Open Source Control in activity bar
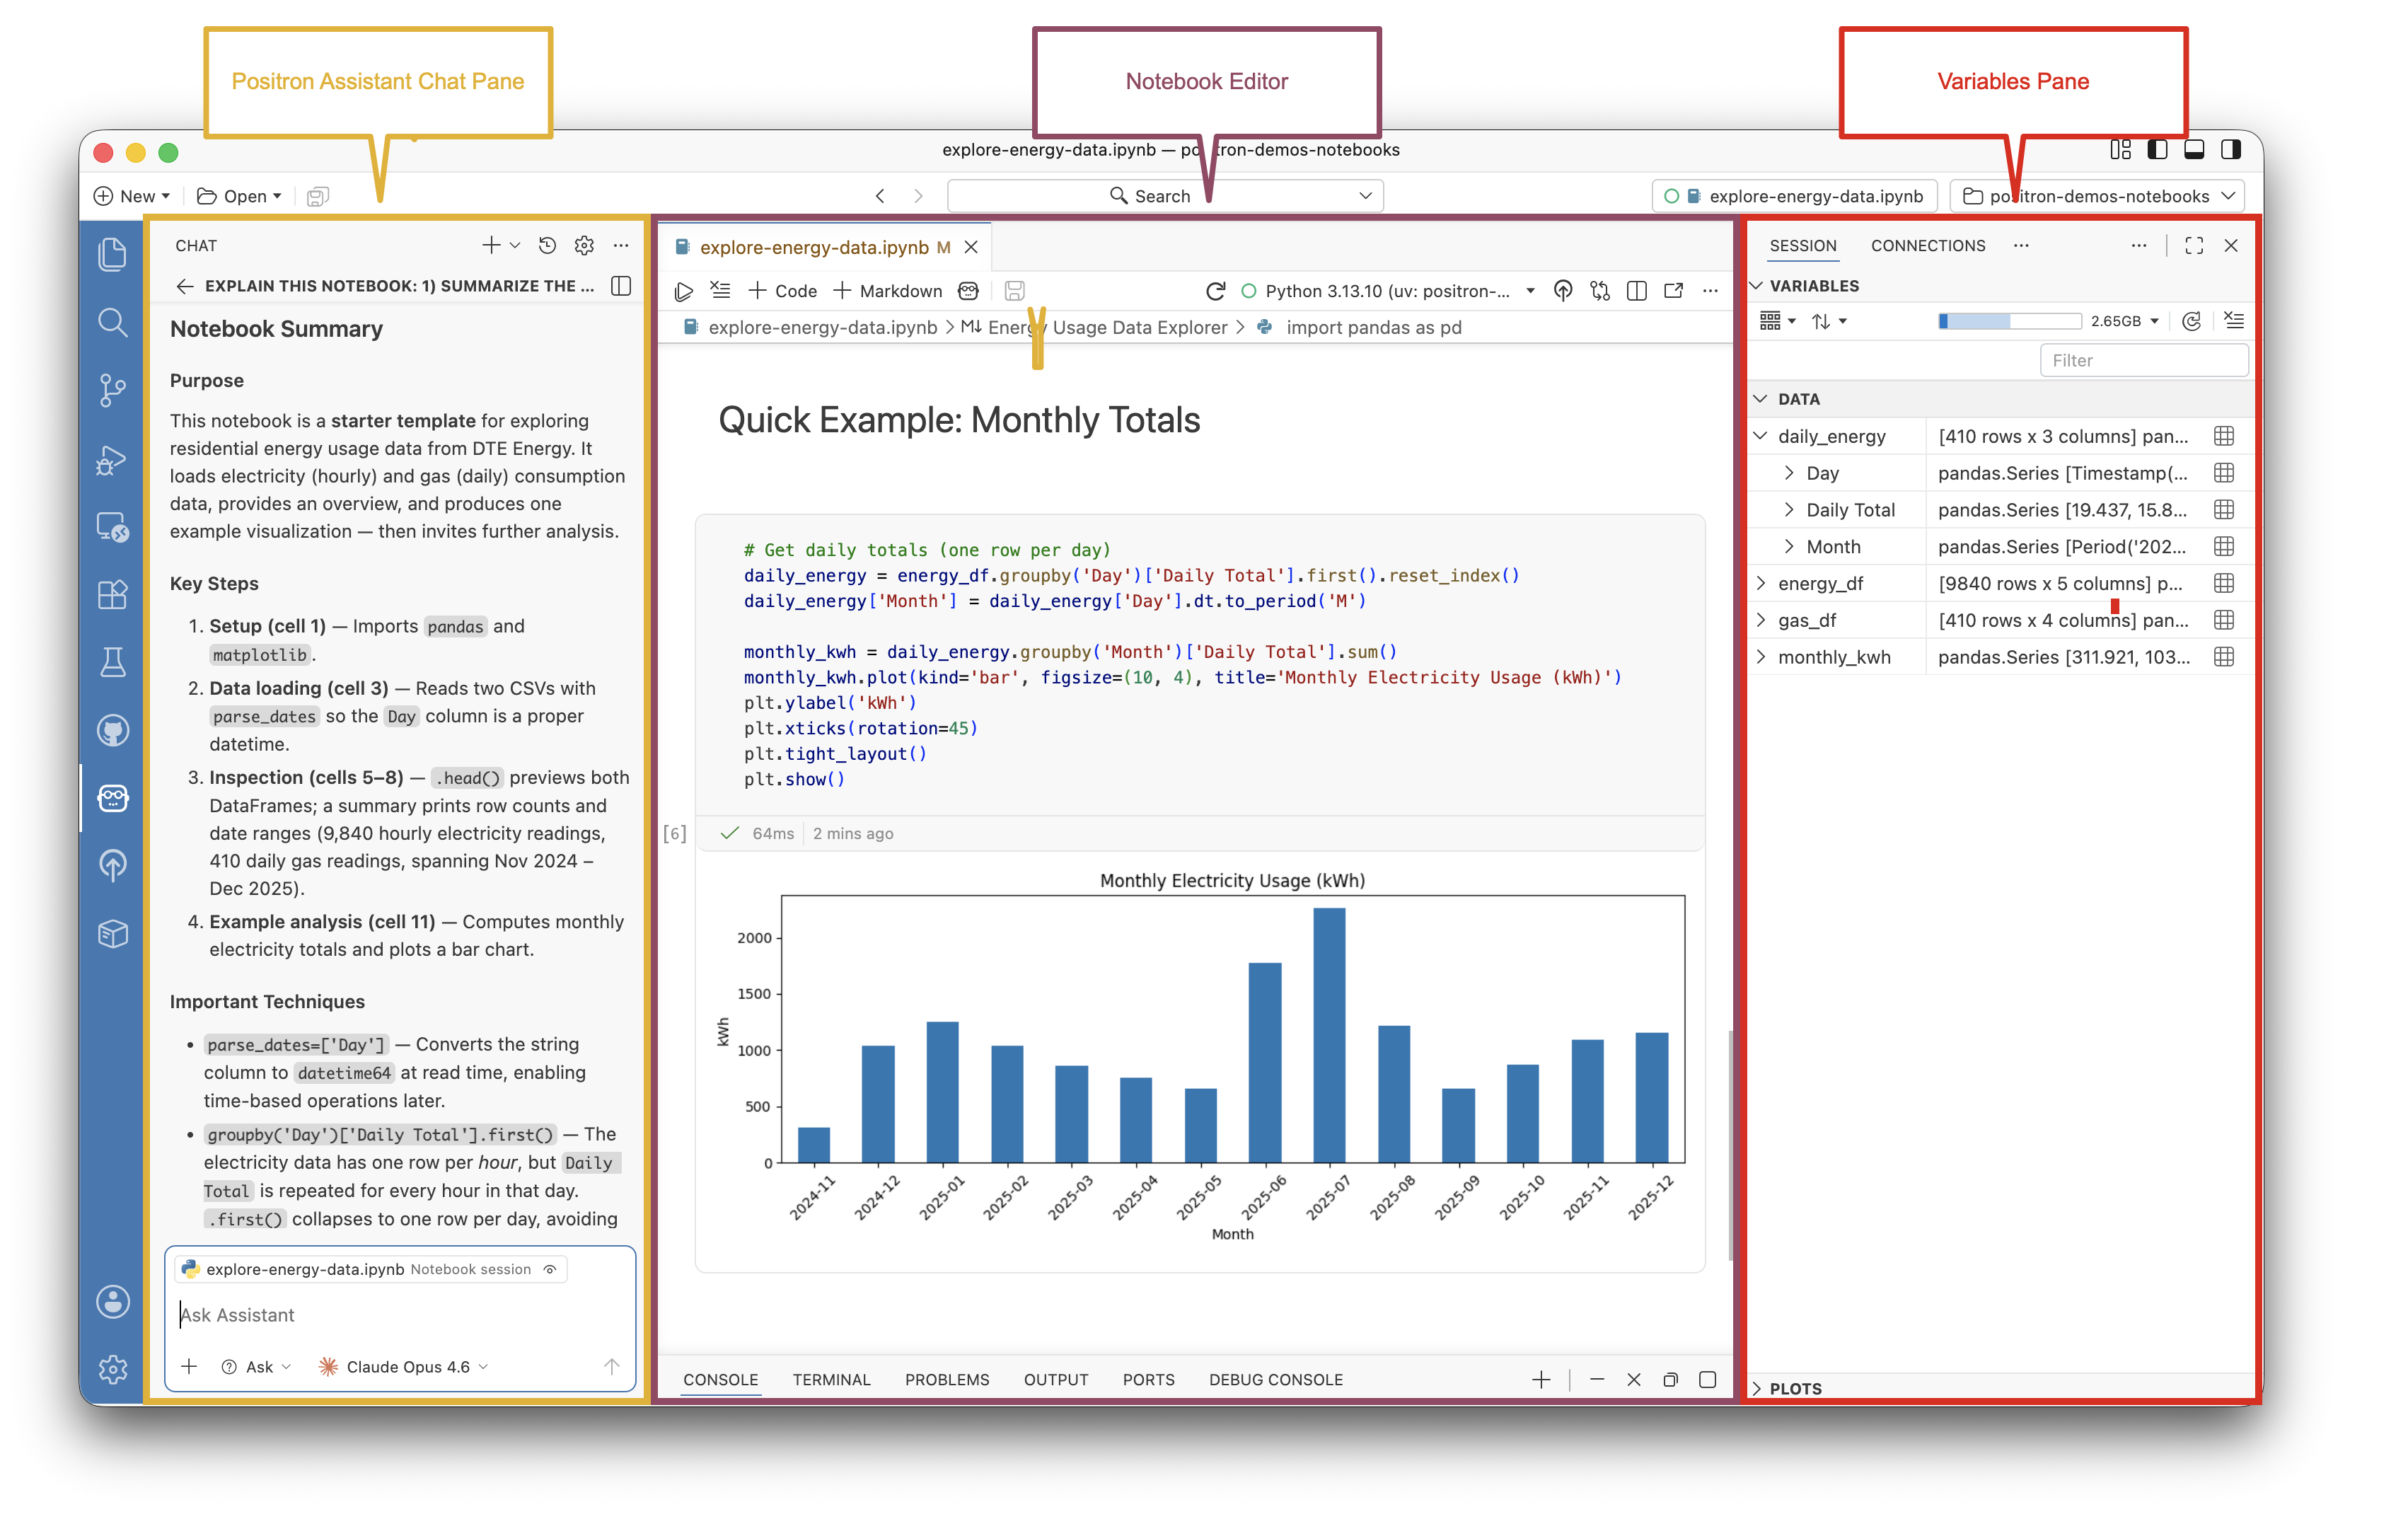2408x1531 pixels. click(112, 390)
